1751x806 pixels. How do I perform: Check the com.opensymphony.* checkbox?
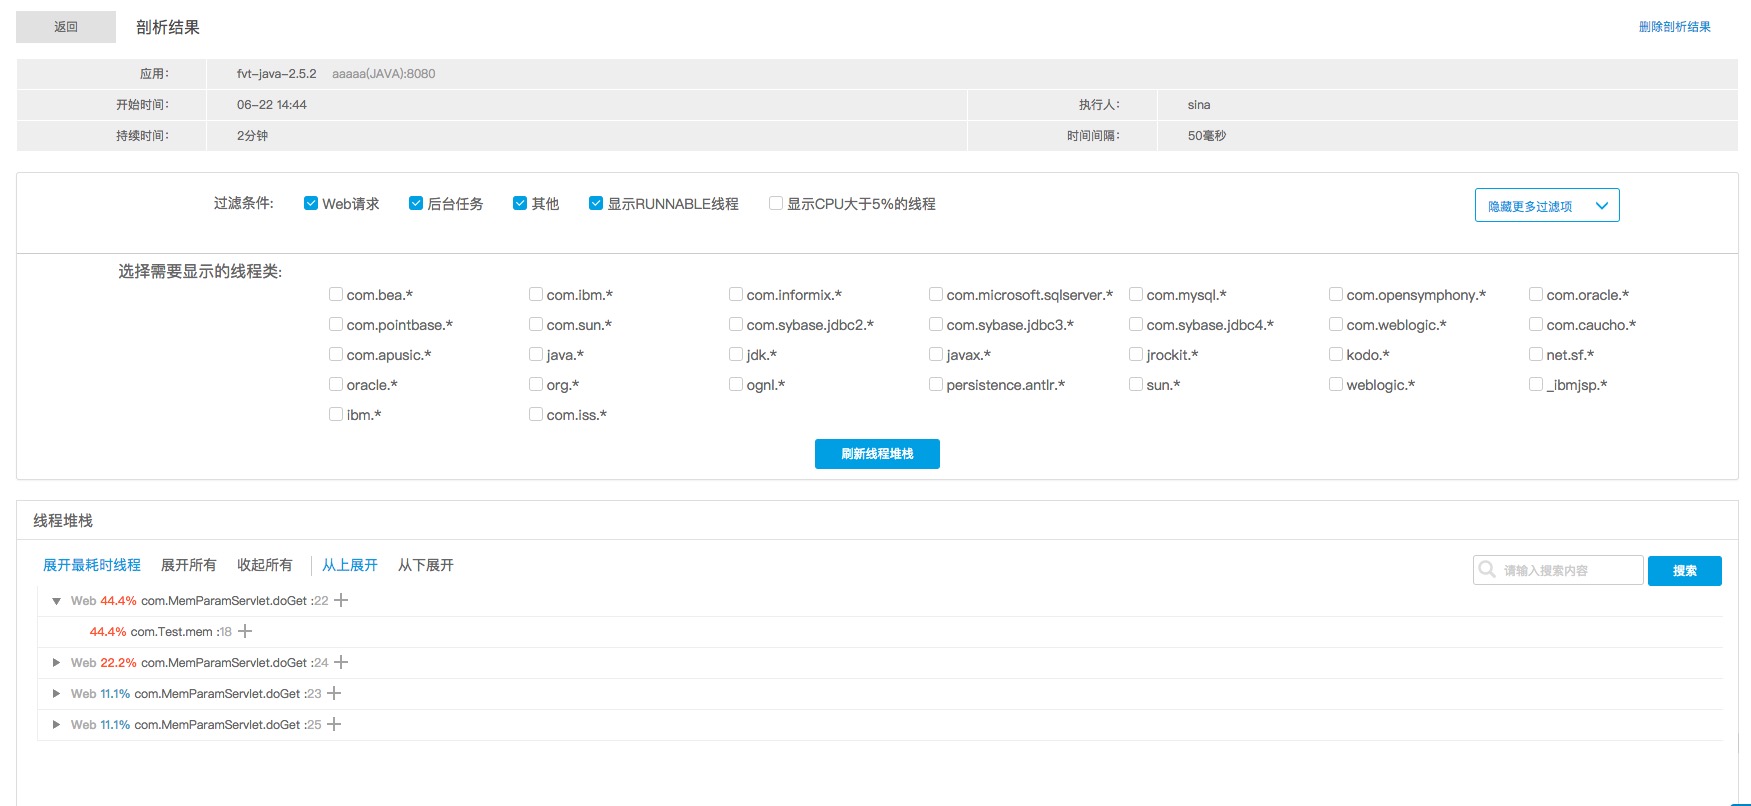[x=1336, y=294]
